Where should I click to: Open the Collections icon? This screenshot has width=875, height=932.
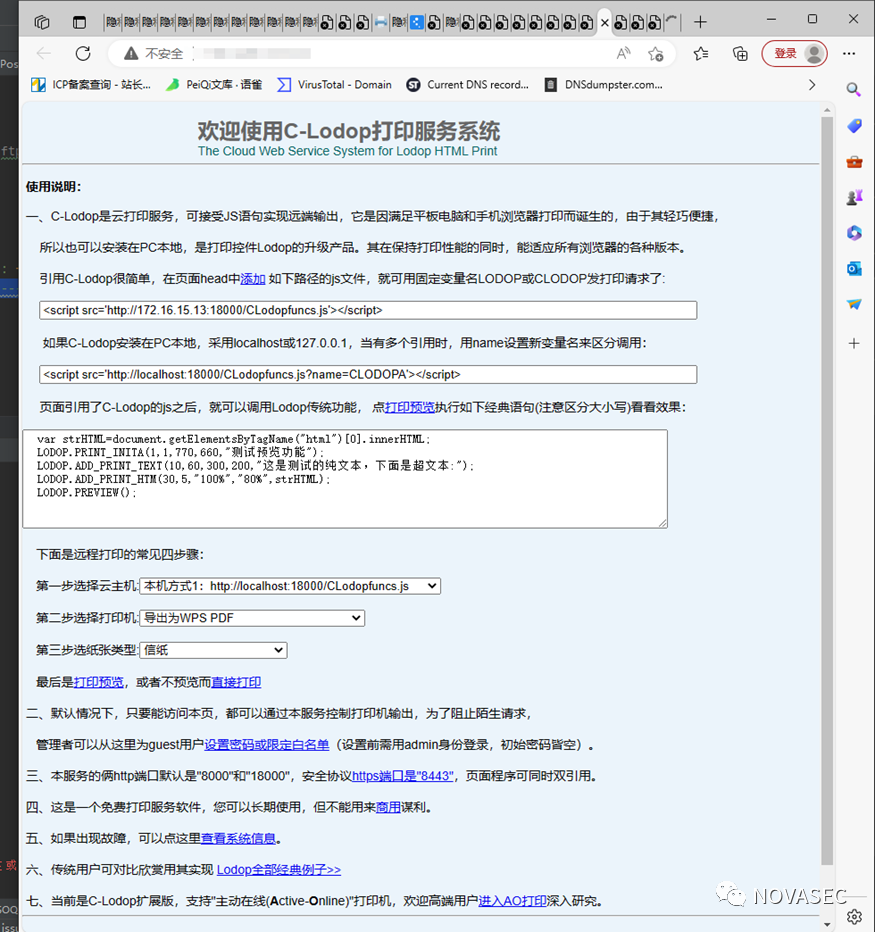tap(740, 53)
